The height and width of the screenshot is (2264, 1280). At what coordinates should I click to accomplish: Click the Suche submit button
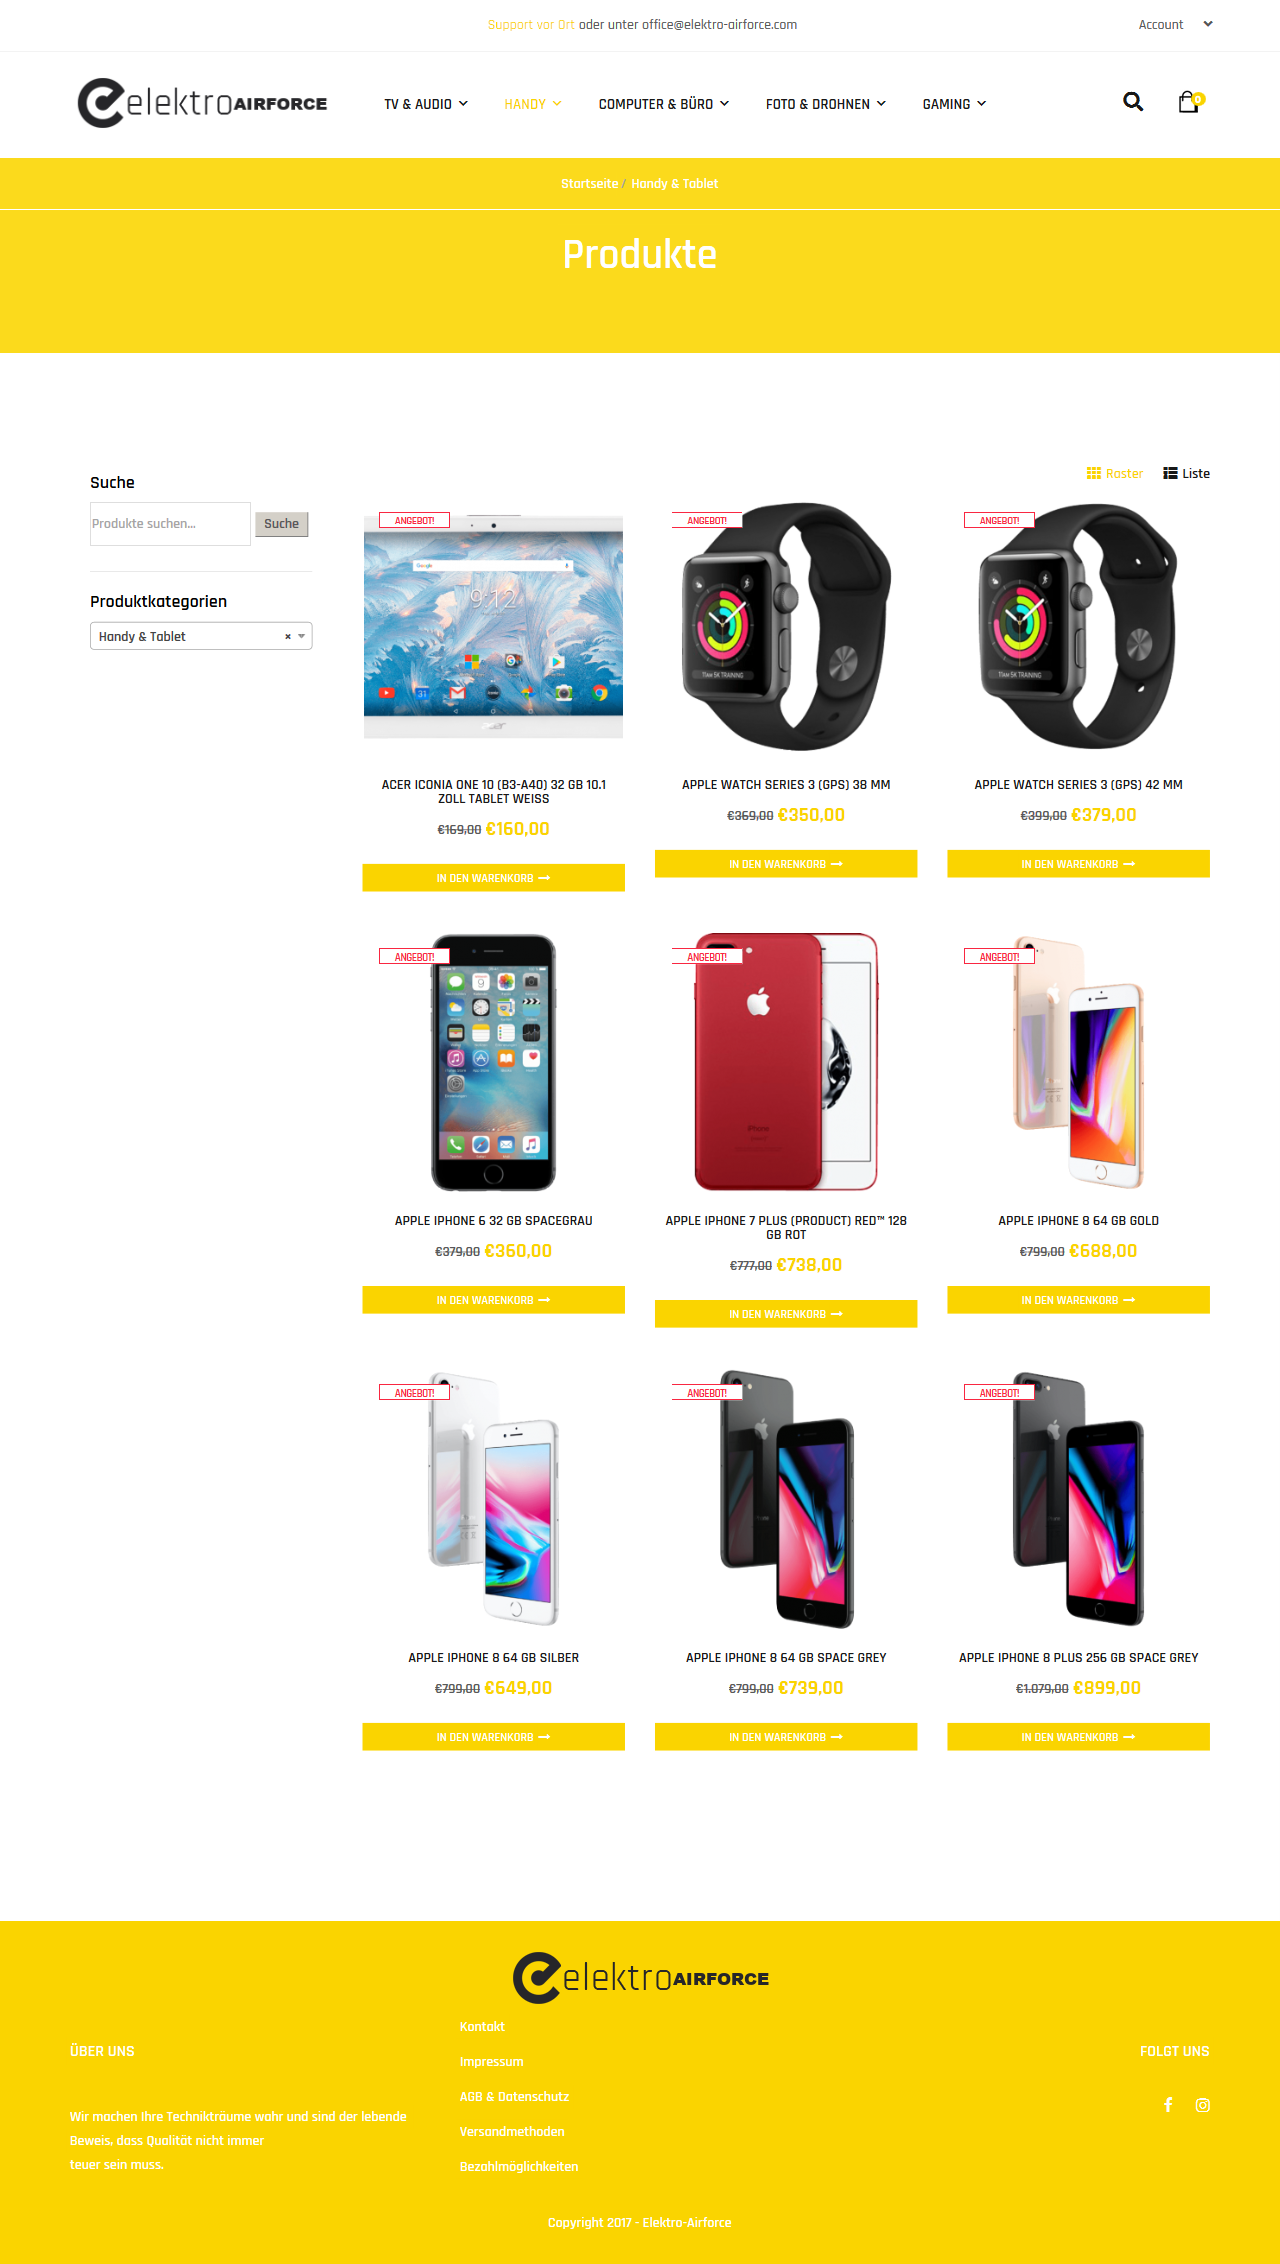tap(282, 524)
